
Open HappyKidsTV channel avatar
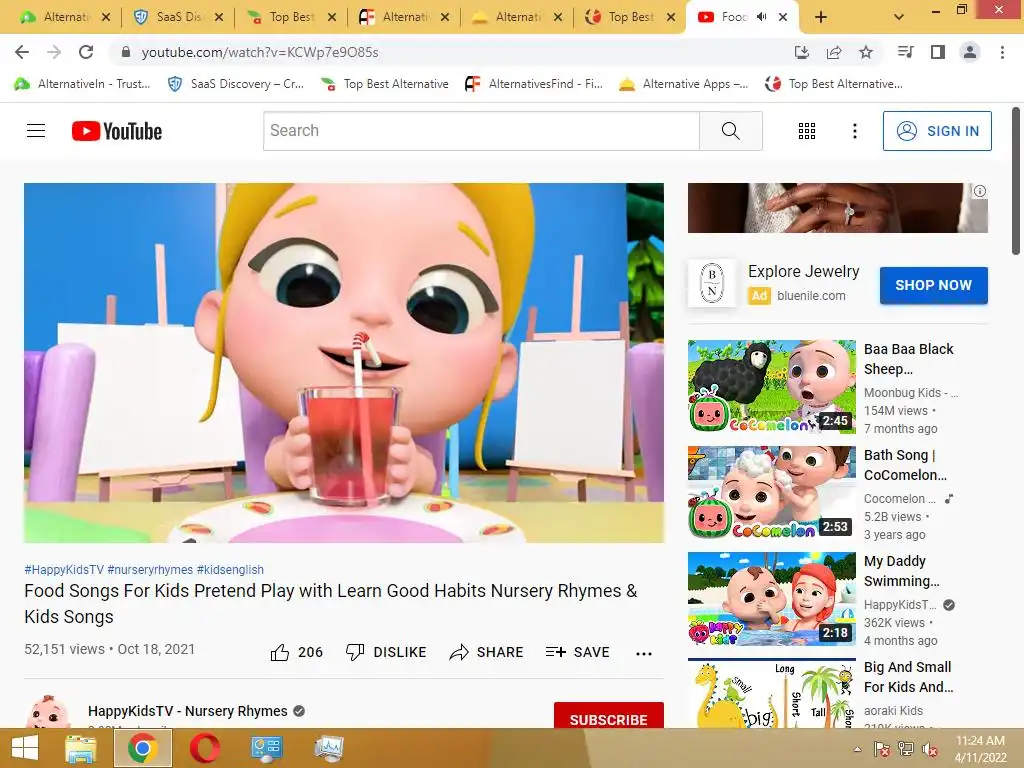click(x=48, y=712)
